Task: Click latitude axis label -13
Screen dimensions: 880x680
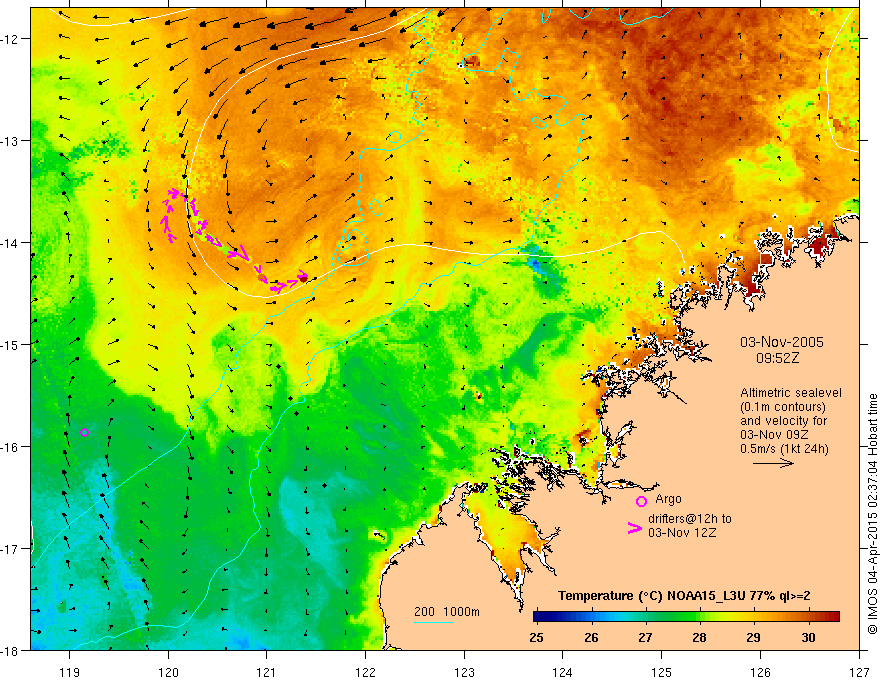Action: [x=10, y=140]
